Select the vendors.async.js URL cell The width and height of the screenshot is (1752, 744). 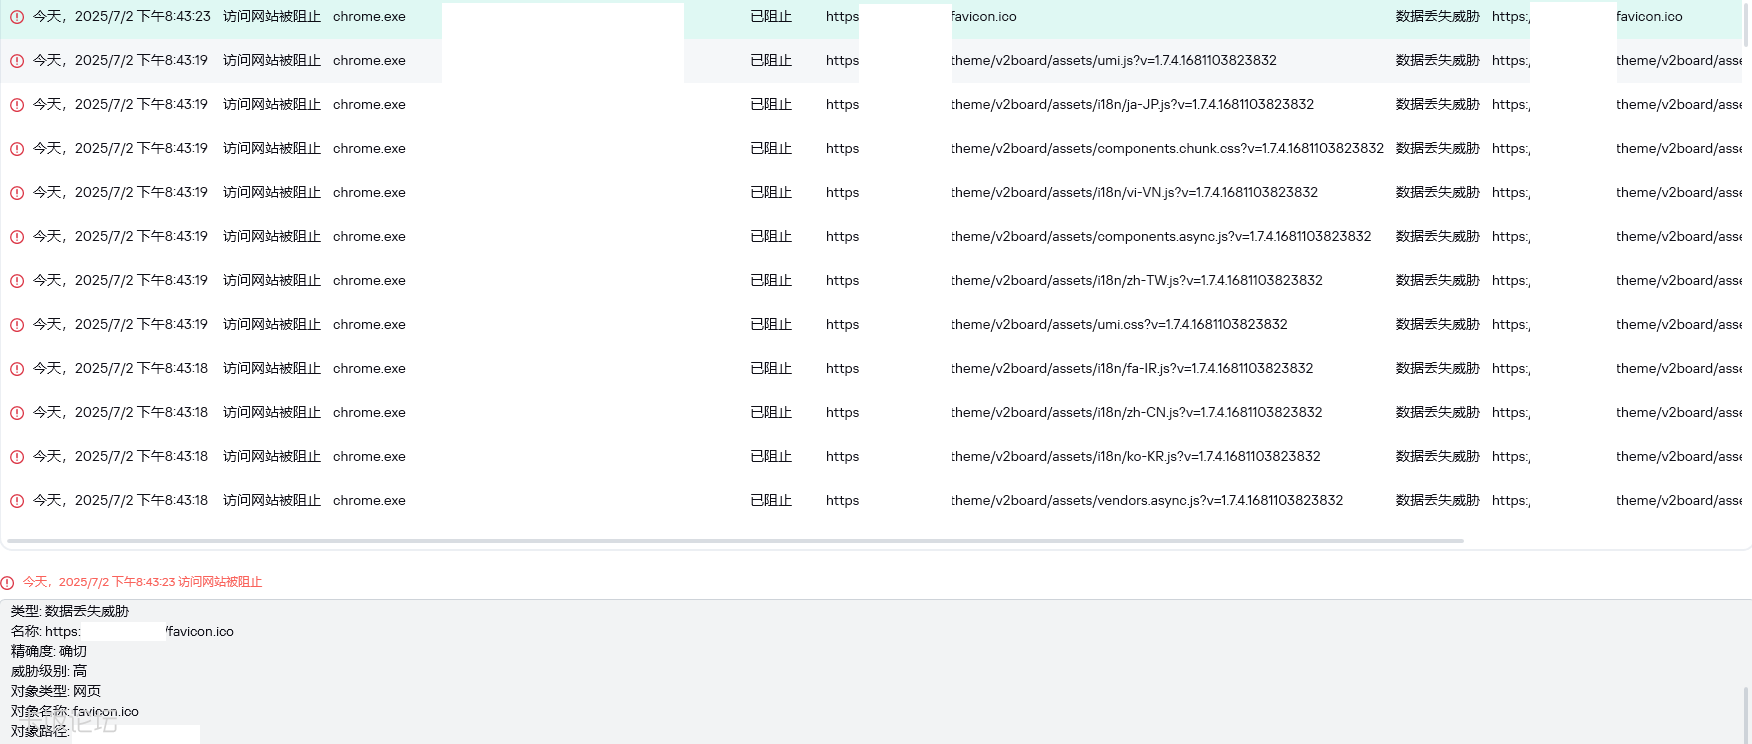pyautogui.click(x=1147, y=500)
